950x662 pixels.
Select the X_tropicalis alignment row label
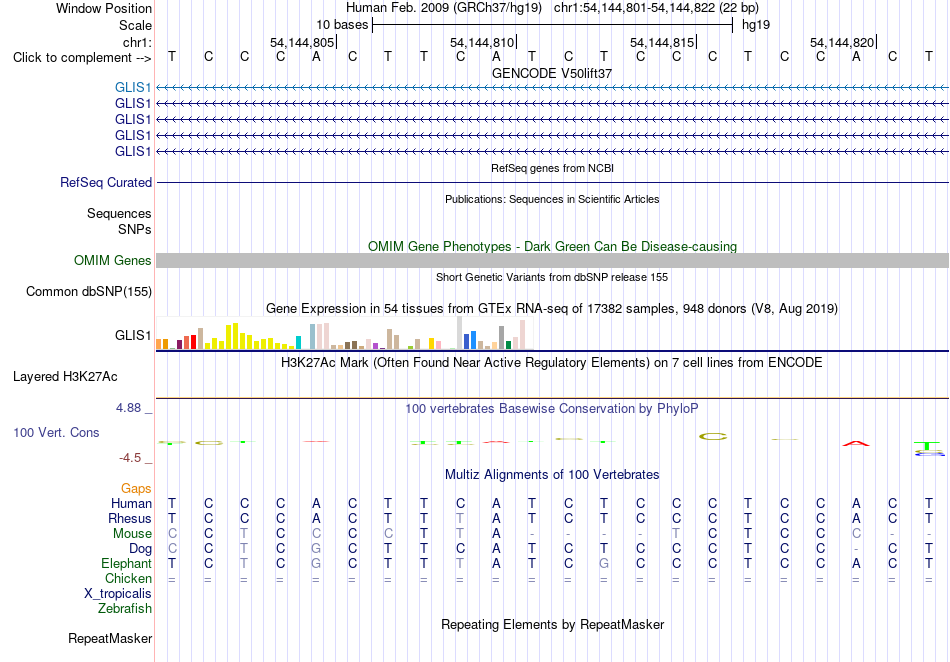118,594
